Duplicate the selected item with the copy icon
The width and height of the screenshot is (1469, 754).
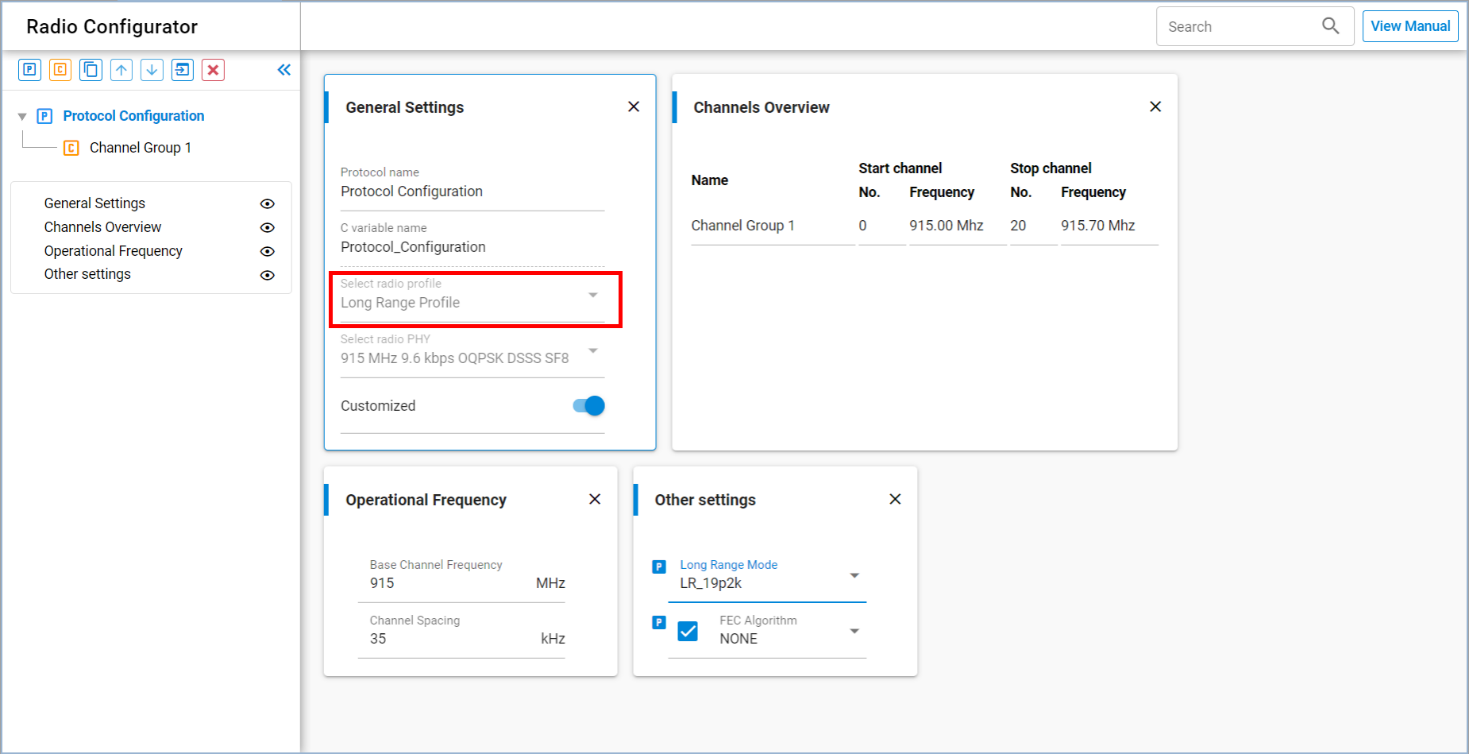(x=91, y=70)
